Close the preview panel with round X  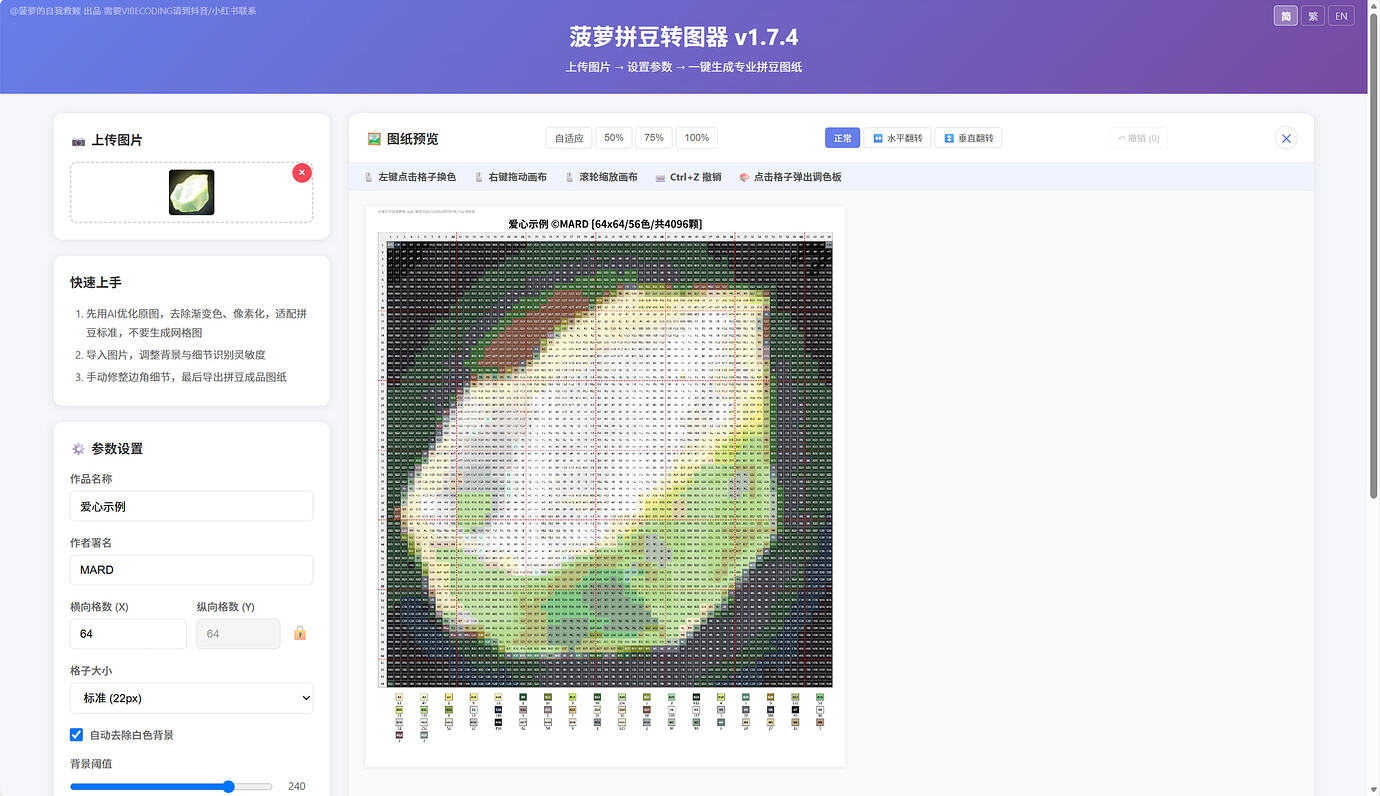[x=1287, y=139]
